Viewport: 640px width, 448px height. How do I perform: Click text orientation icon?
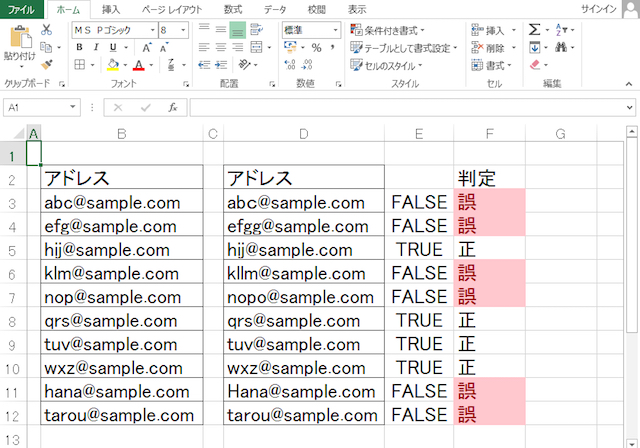(244, 64)
